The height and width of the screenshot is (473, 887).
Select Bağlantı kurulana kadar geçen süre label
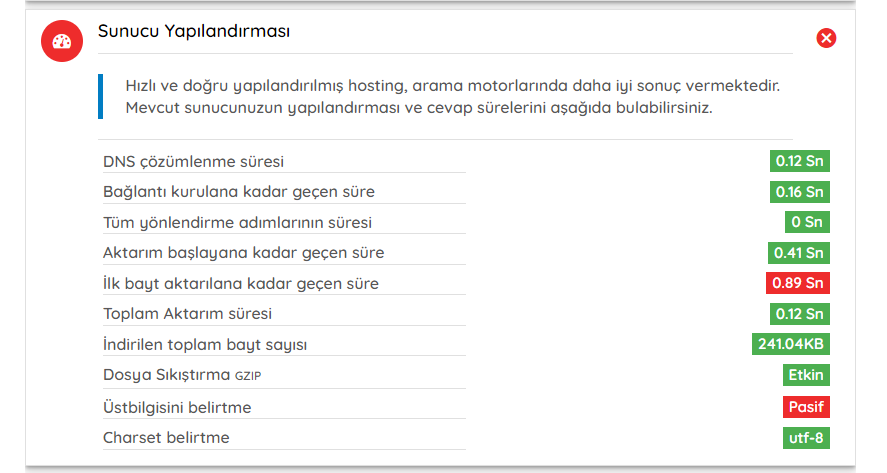pyautogui.click(x=239, y=192)
